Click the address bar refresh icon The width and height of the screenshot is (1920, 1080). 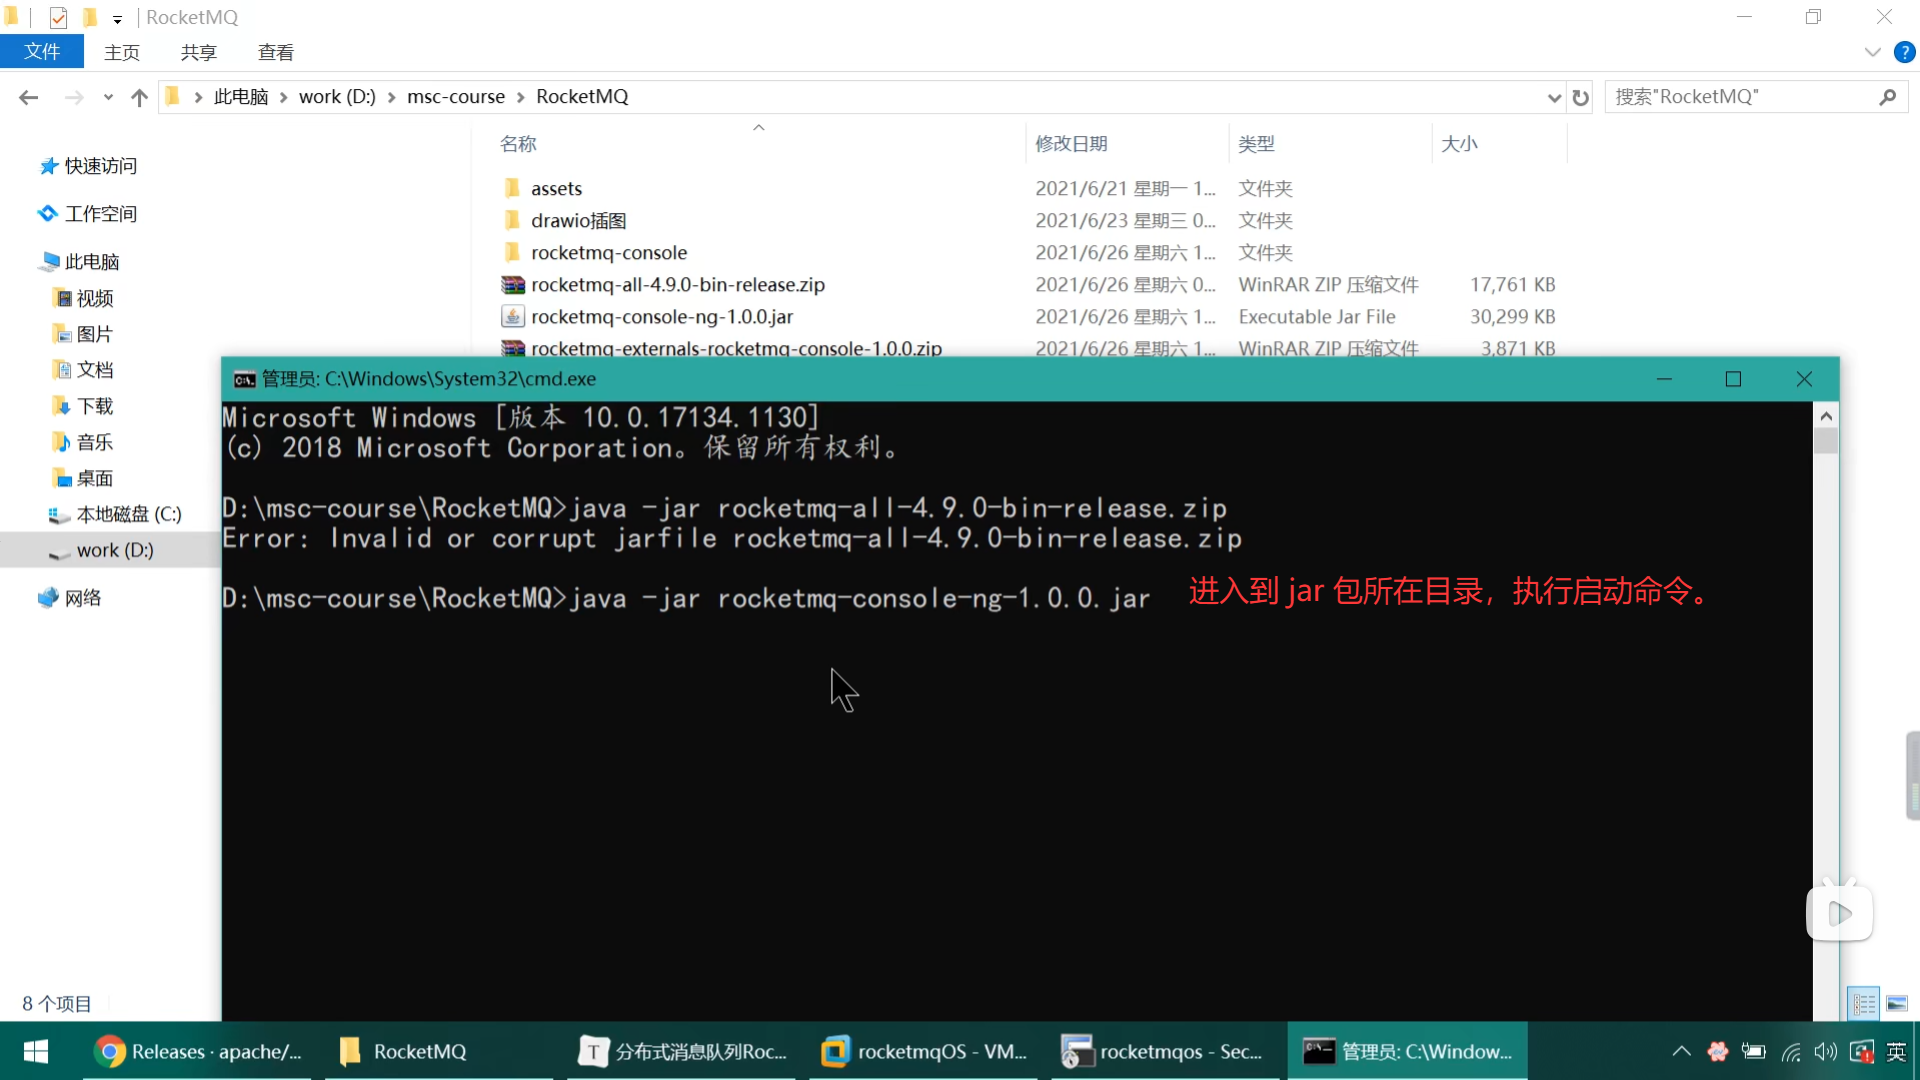pyautogui.click(x=1580, y=97)
